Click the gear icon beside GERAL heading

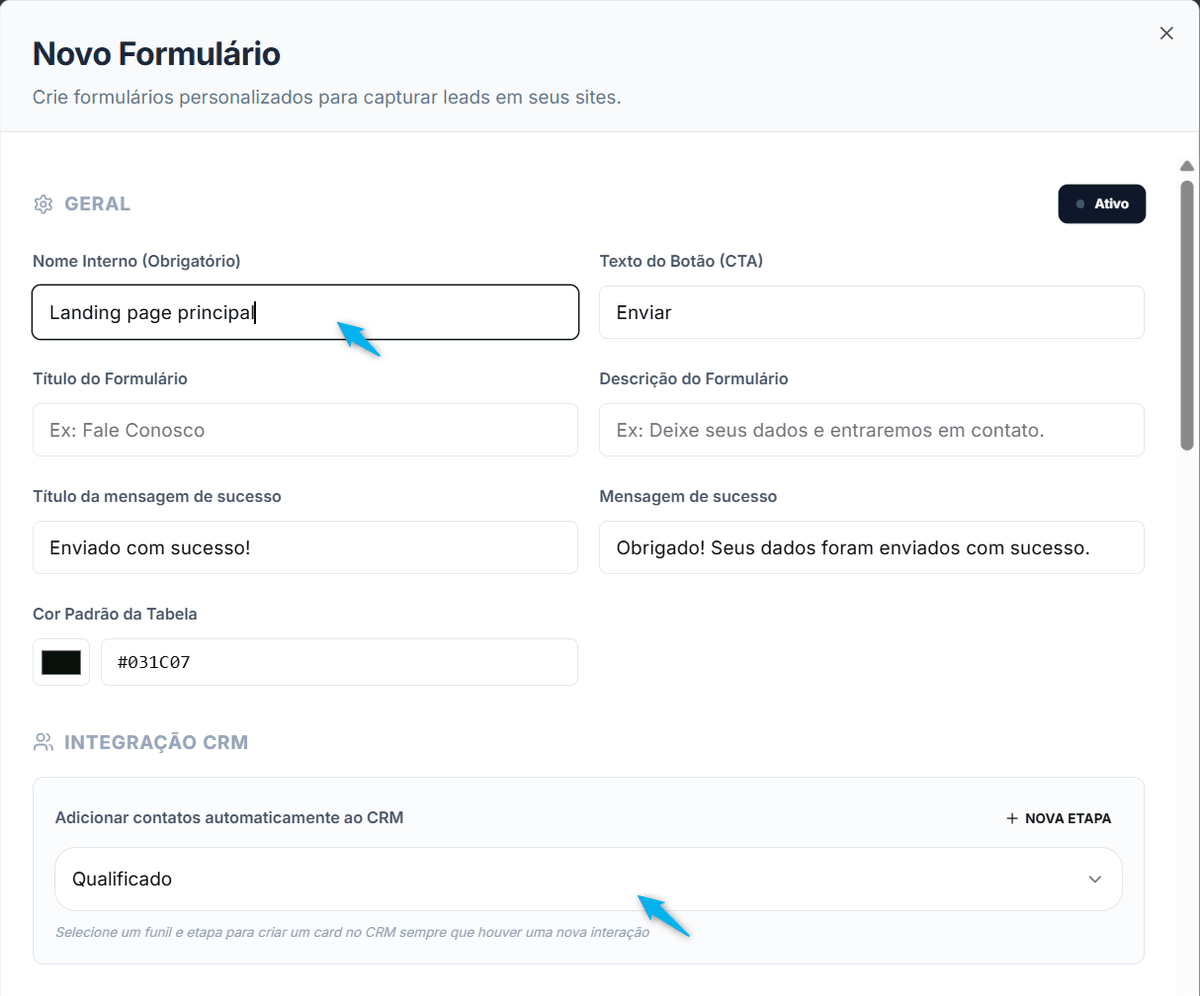pyautogui.click(x=42, y=204)
